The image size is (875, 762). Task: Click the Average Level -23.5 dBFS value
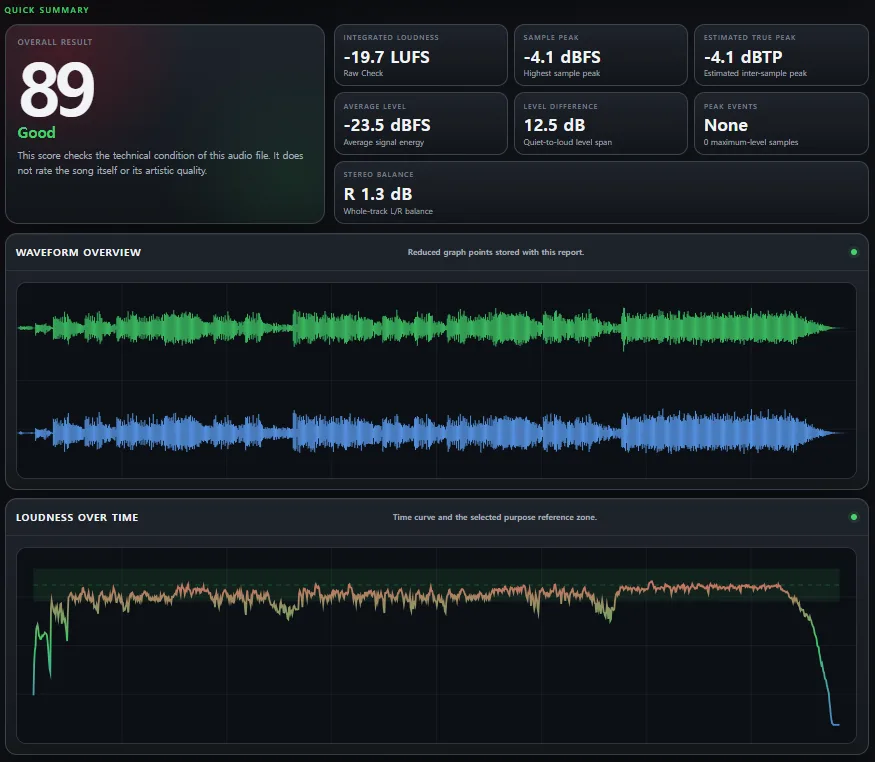[x=387, y=125]
